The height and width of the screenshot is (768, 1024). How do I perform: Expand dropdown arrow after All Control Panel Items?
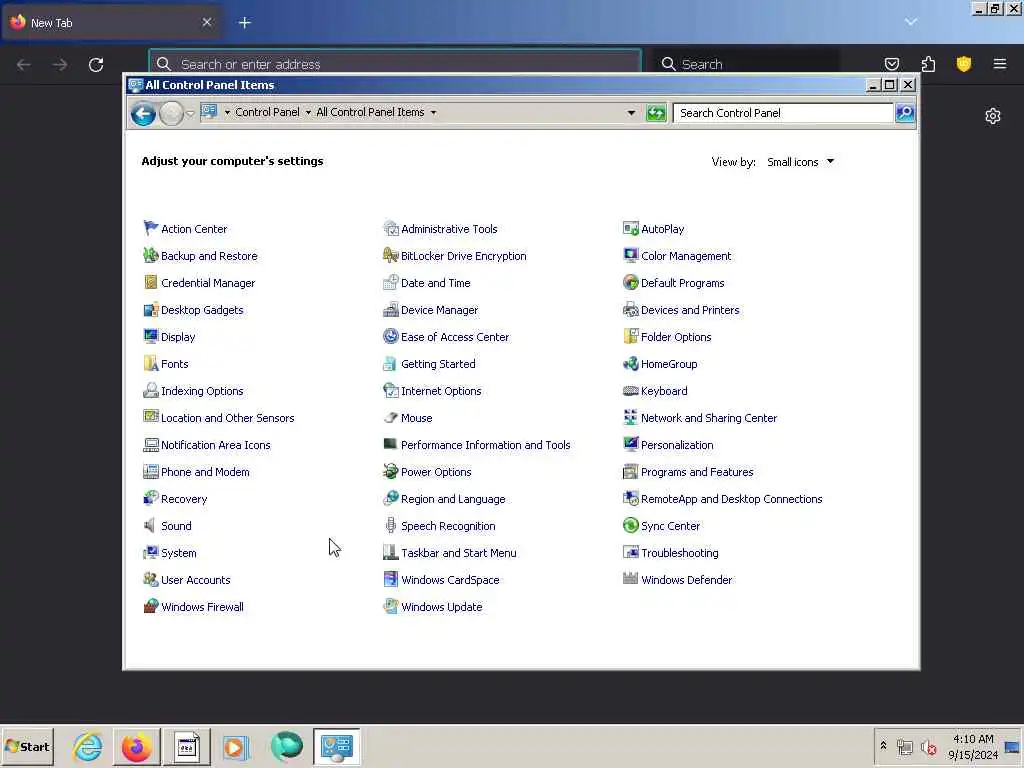coord(434,112)
